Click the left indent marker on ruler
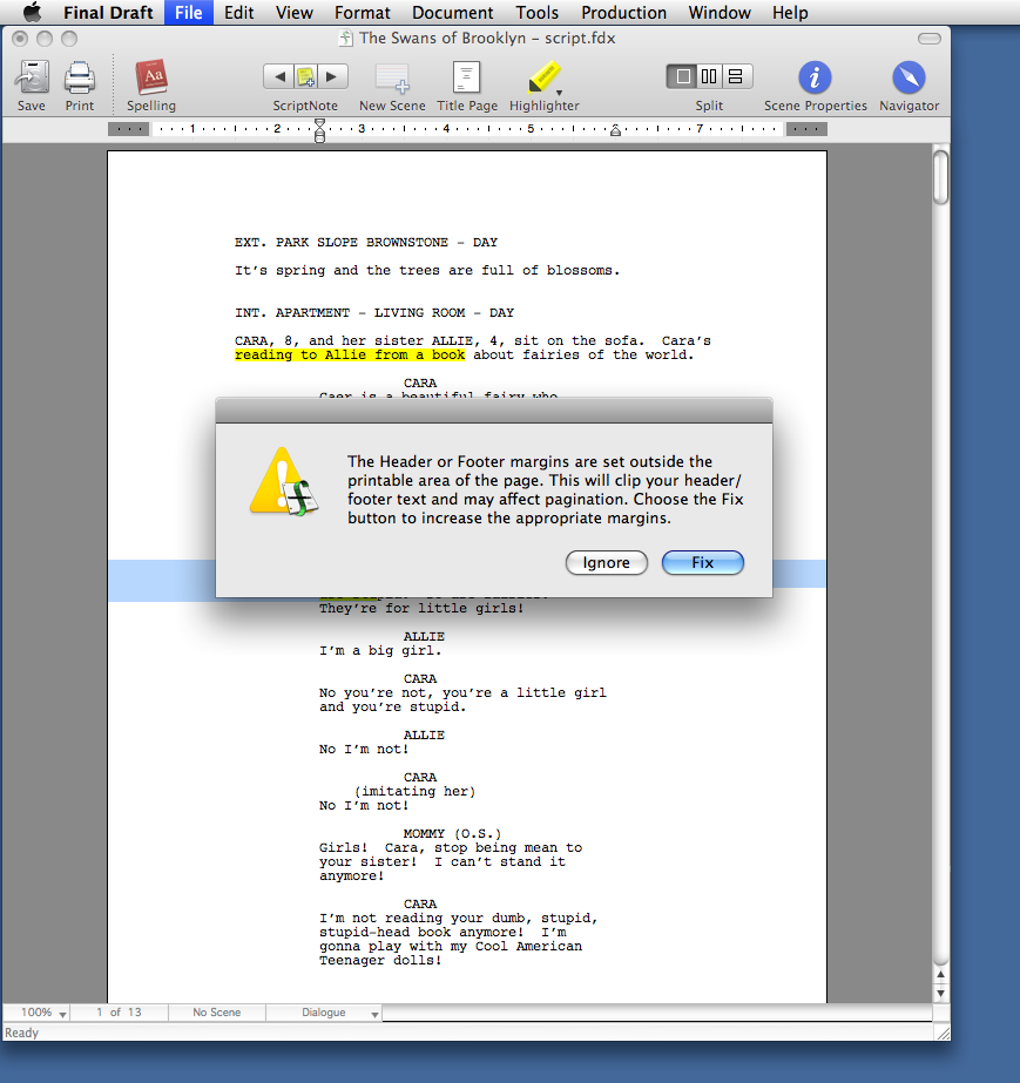Screen dimensions: 1020x1083 pos(319,131)
